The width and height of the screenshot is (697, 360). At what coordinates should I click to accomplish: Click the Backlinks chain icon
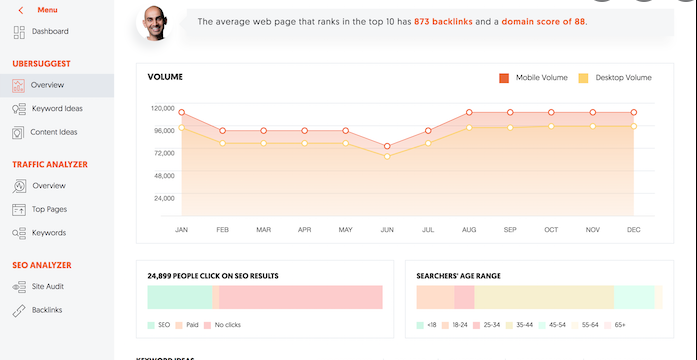click(19, 311)
